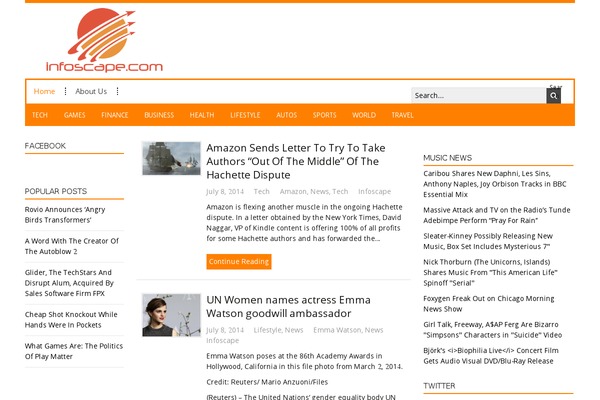Open the Amazon ship article thumbnail
This screenshot has width=600, height=400.
pyautogui.click(x=171, y=158)
